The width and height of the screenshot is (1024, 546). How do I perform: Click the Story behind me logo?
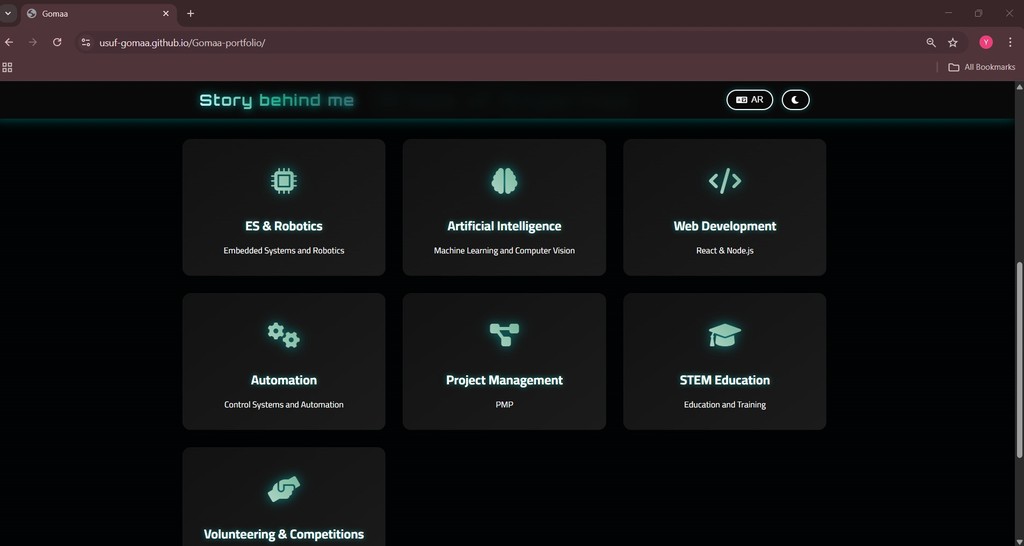(x=276, y=100)
